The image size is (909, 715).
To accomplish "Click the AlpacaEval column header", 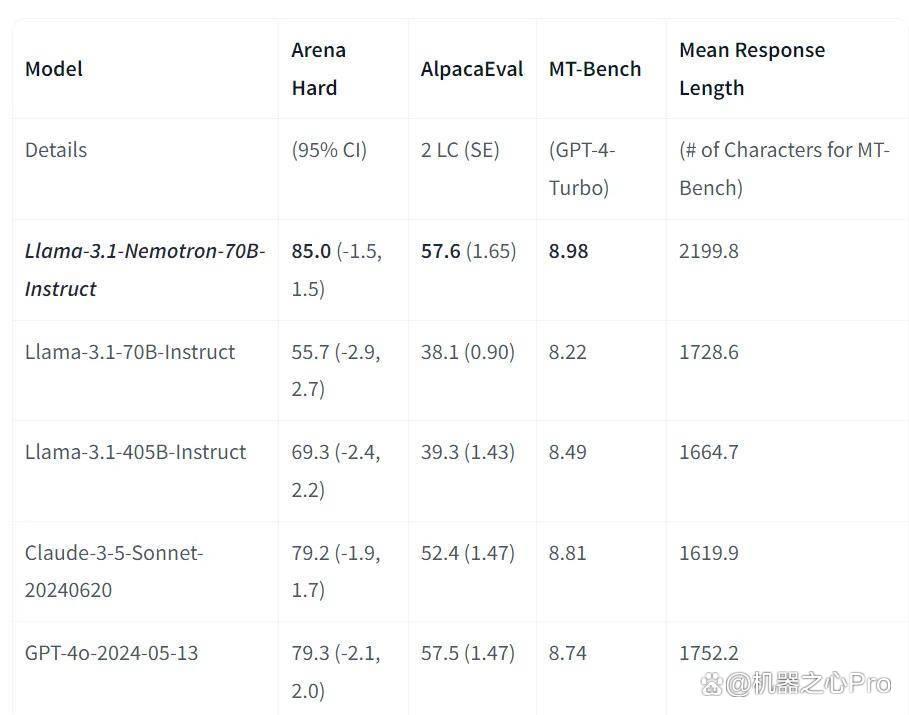I will click(471, 69).
